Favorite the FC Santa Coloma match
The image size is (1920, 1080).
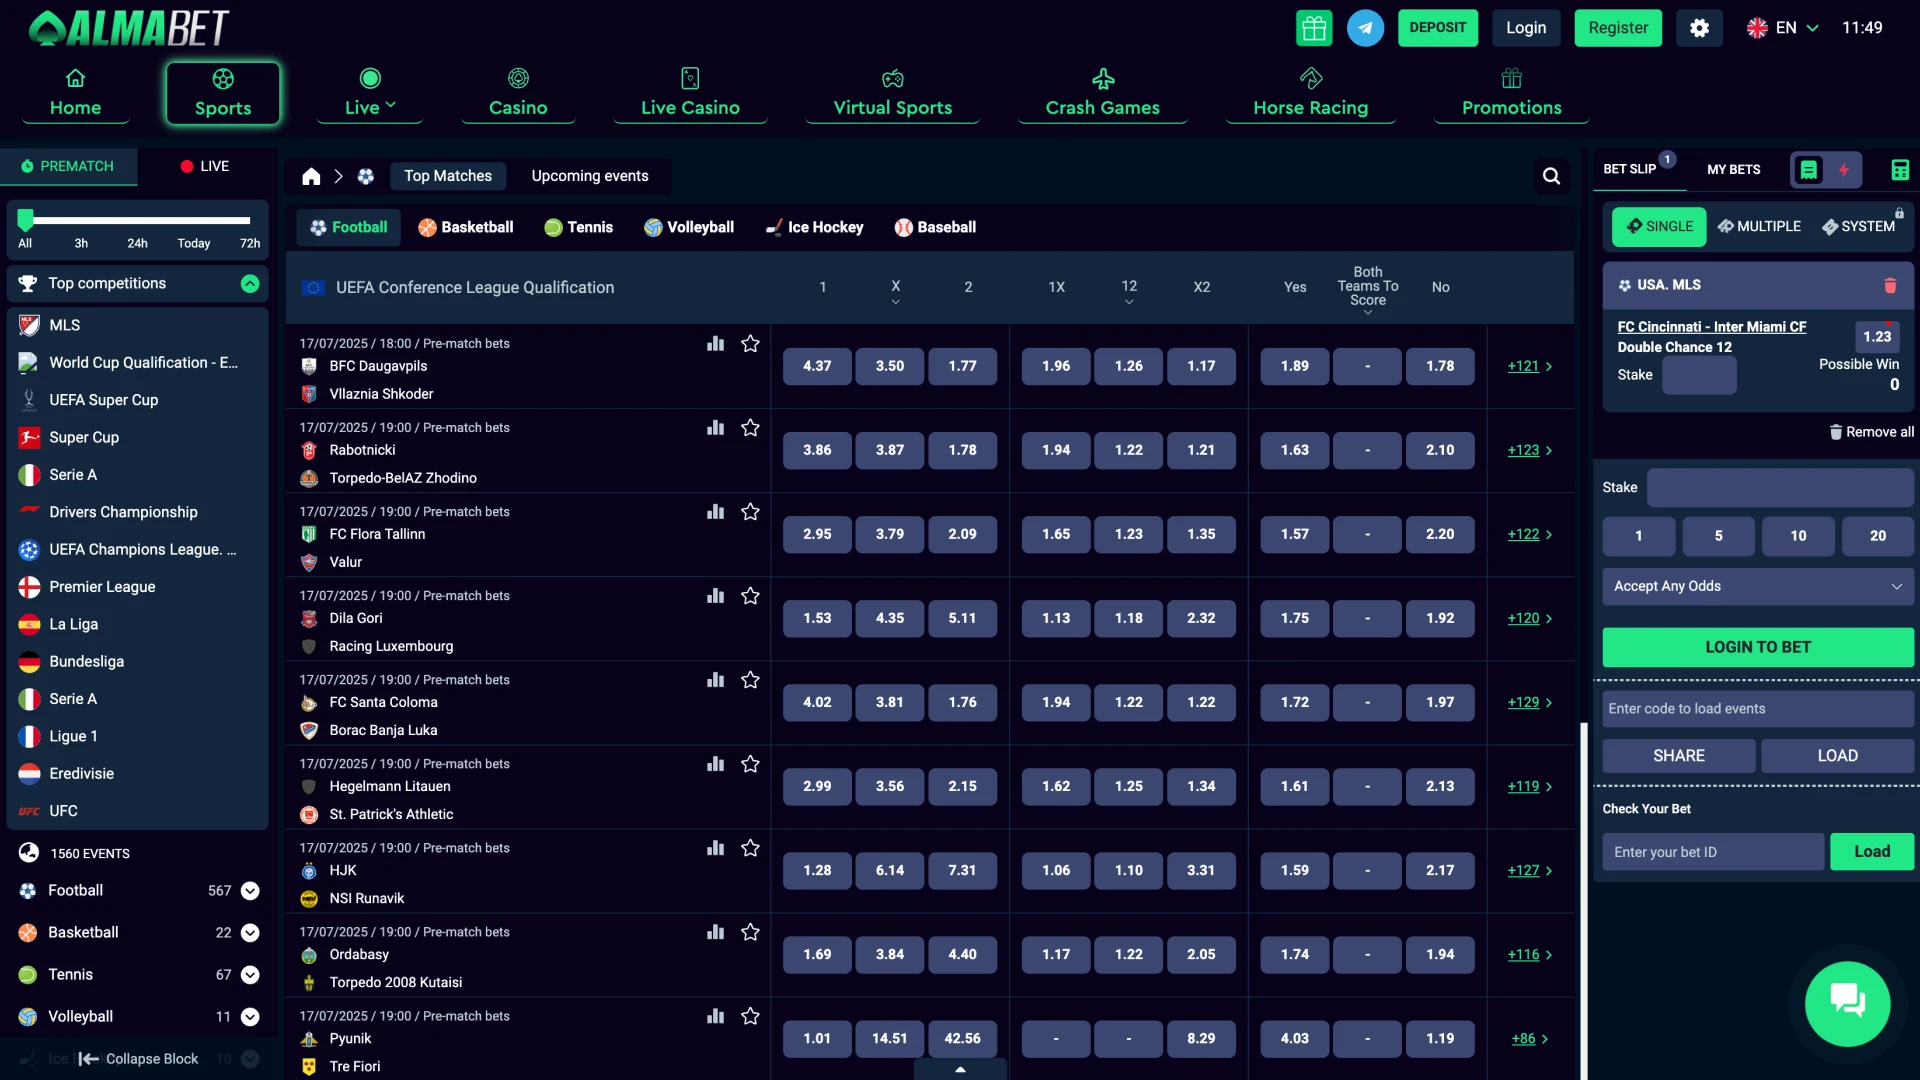(750, 680)
